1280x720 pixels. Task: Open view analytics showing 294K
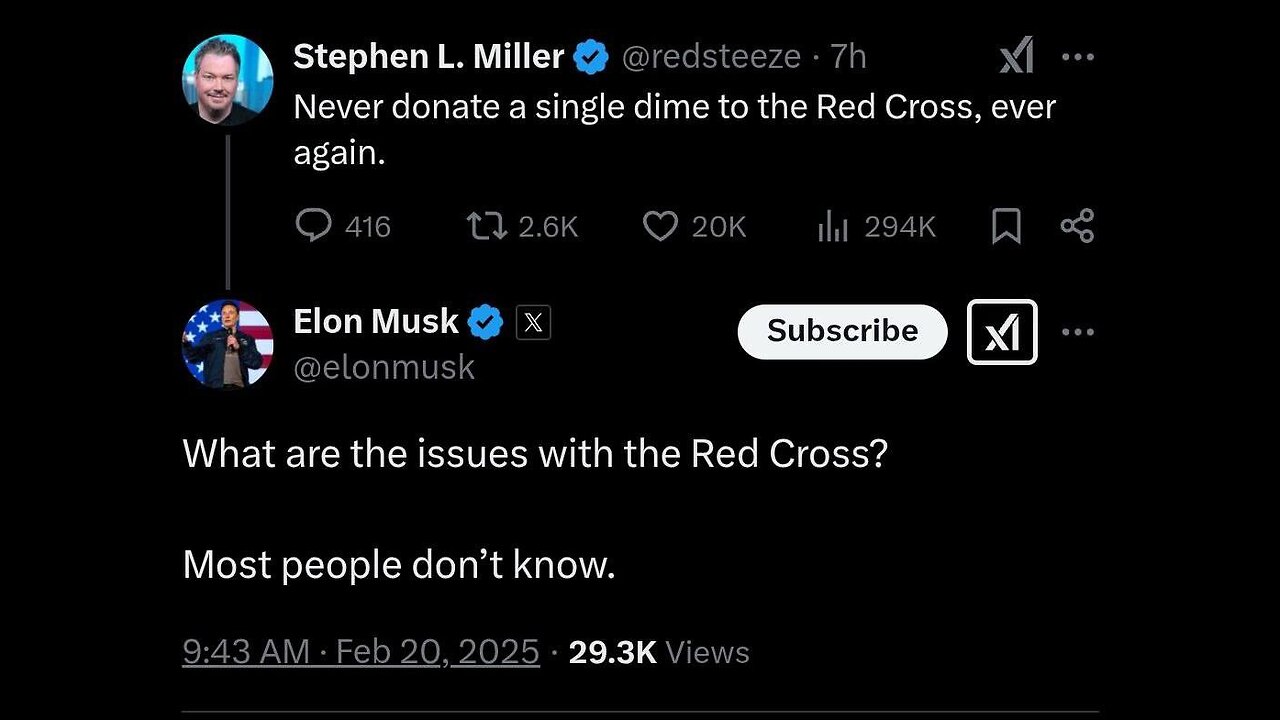click(x=832, y=228)
